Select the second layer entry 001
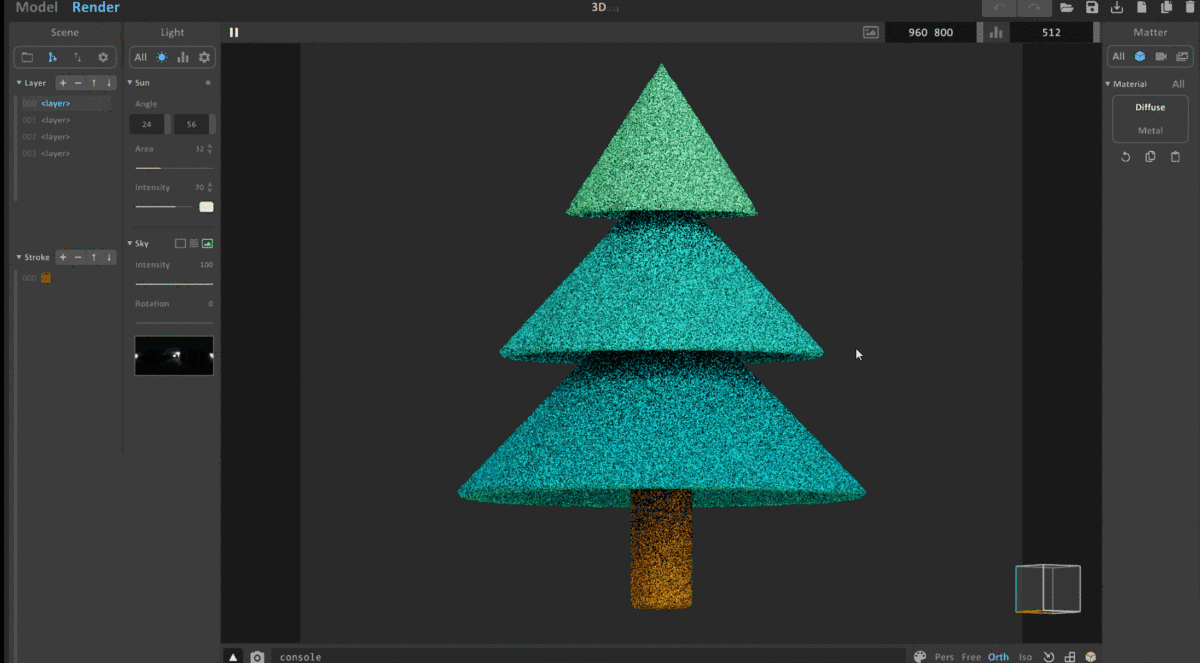This screenshot has height=663, width=1200. (55, 120)
